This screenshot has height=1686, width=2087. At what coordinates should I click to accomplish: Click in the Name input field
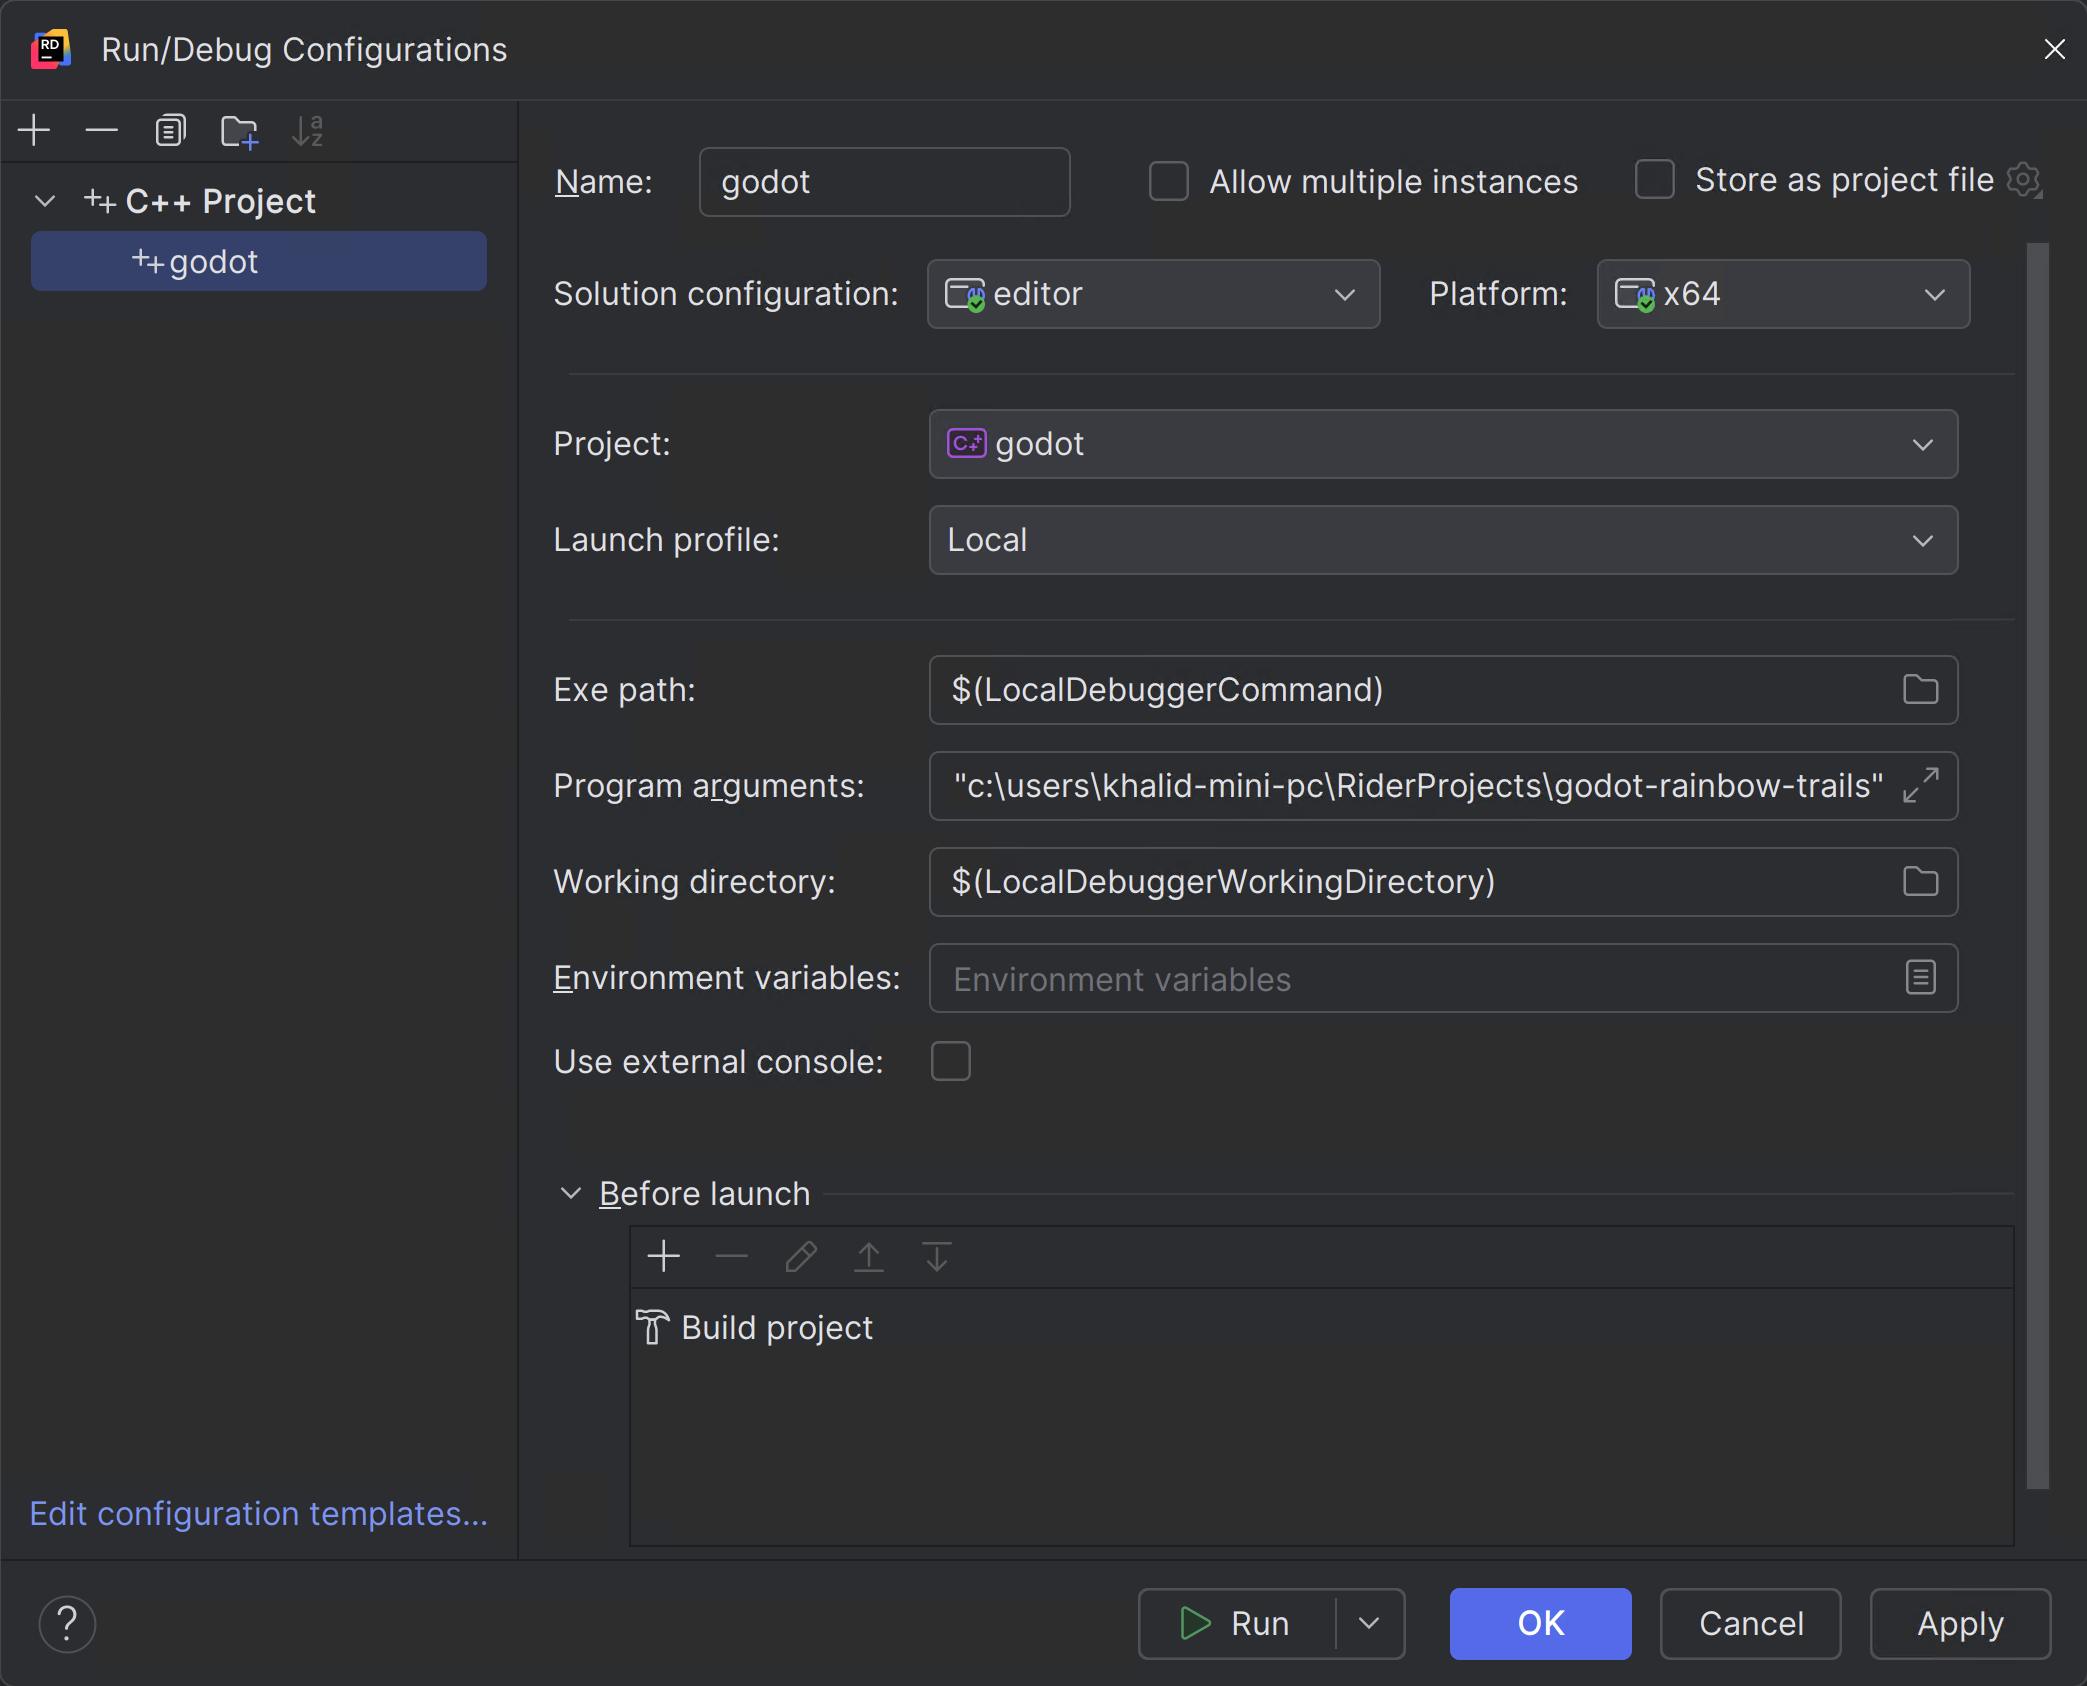(884, 181)
